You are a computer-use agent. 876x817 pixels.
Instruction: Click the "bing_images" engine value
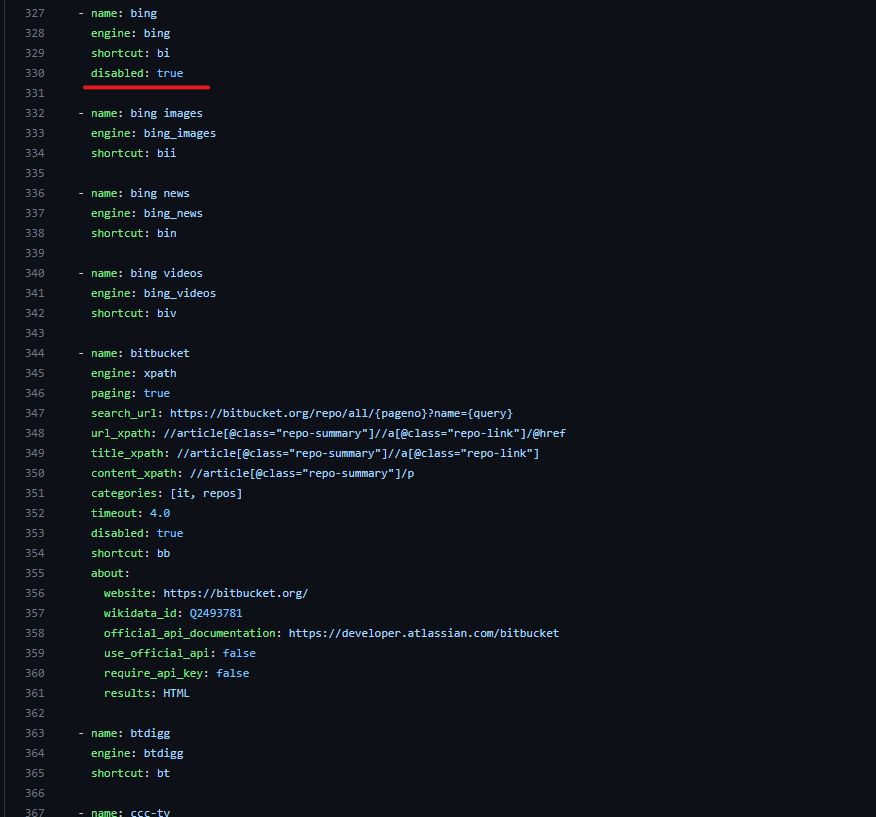179,133
